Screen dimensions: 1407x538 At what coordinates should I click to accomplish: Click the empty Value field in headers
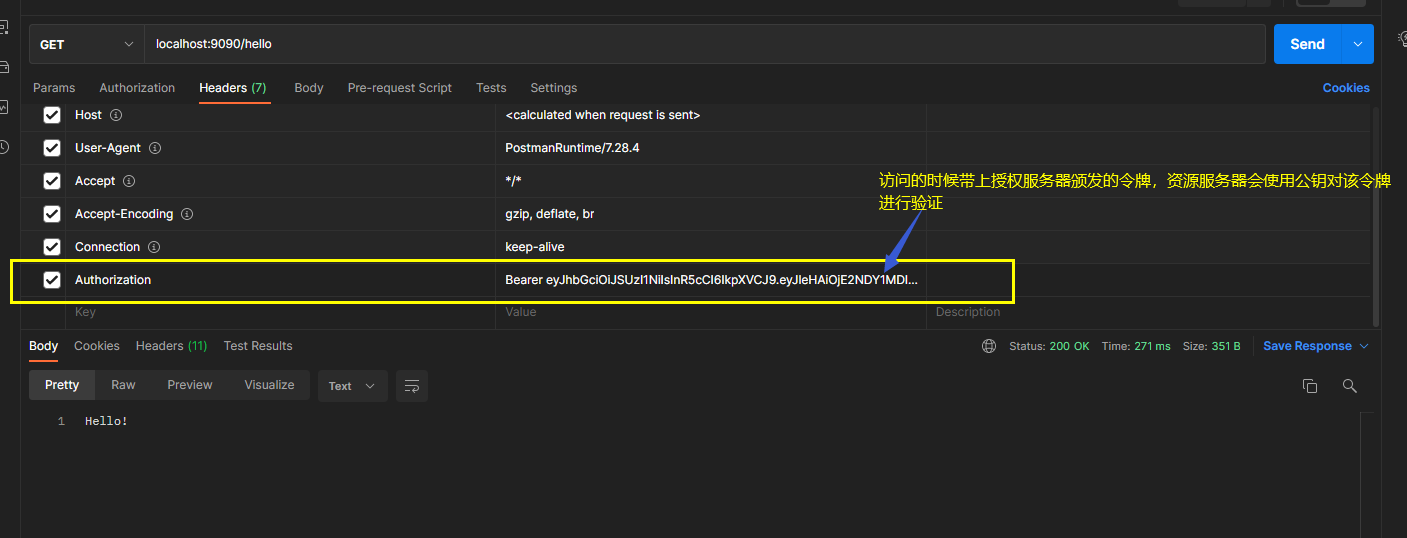(711, 312)
